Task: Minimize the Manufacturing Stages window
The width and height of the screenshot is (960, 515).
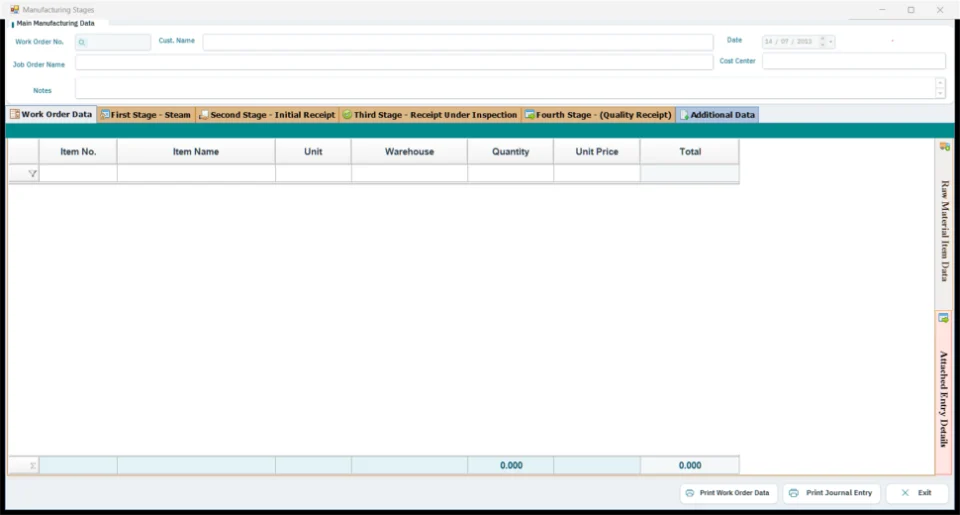Action: click(x=882, y=10)
